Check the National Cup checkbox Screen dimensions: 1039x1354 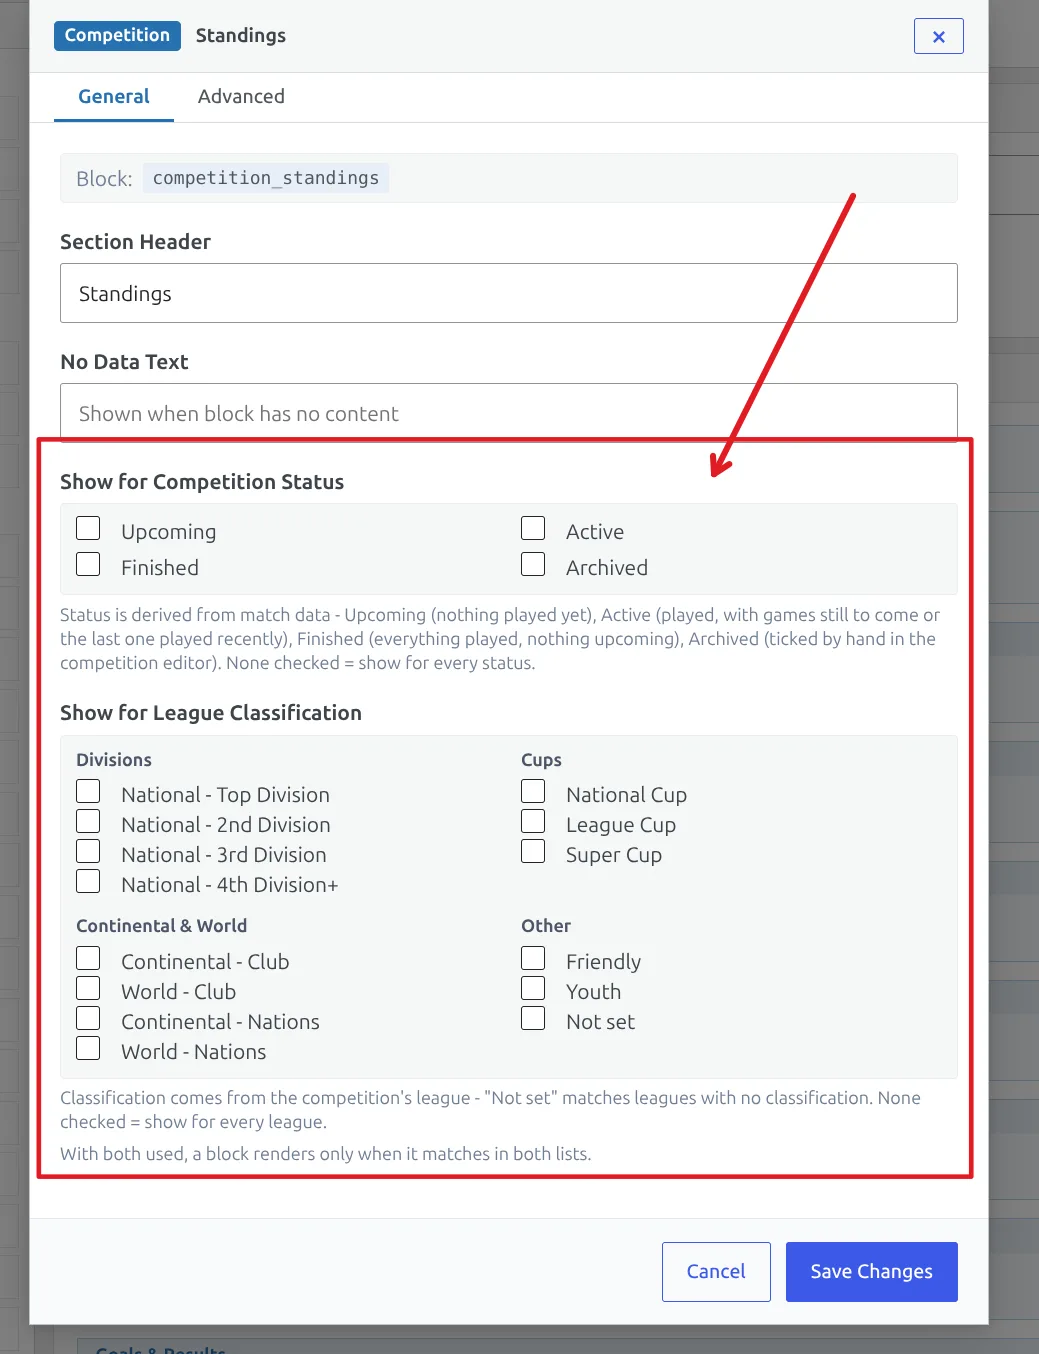tap(533, 791)
